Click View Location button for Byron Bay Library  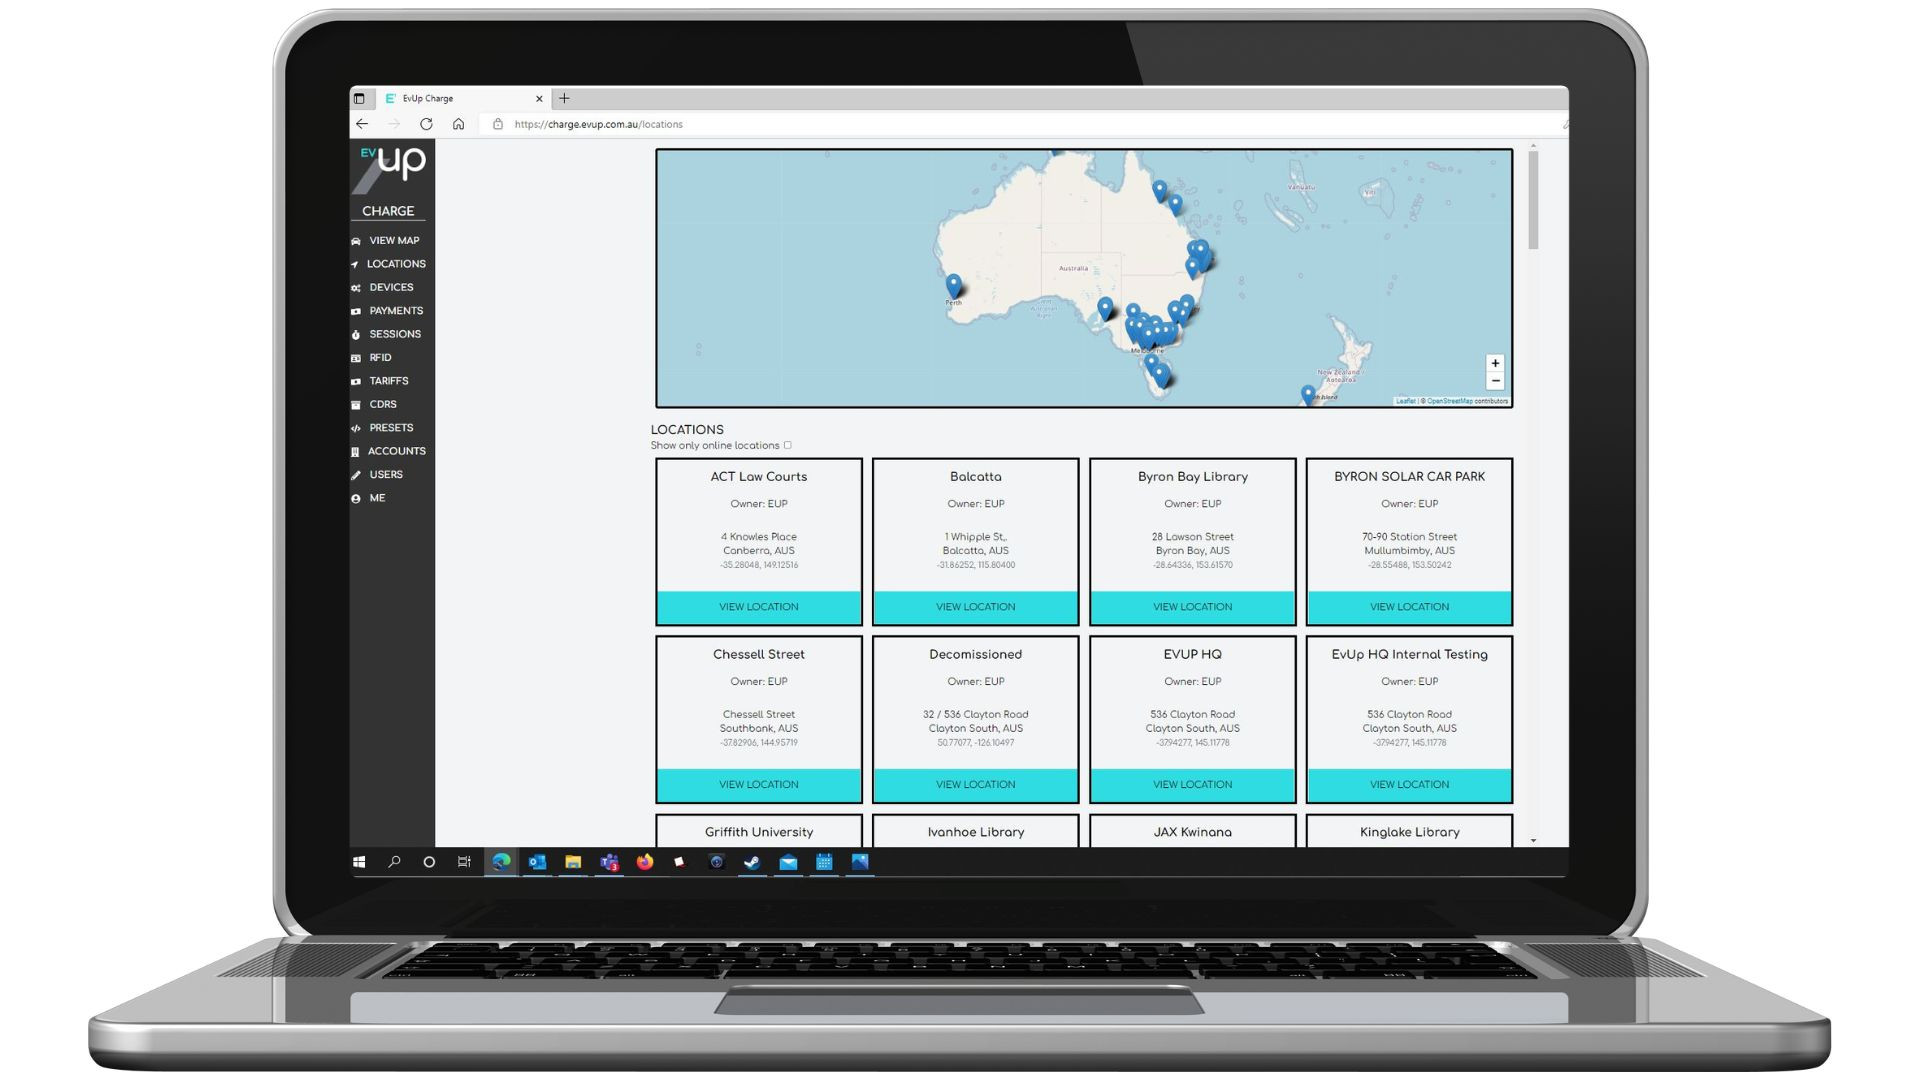click(1192, 605)
